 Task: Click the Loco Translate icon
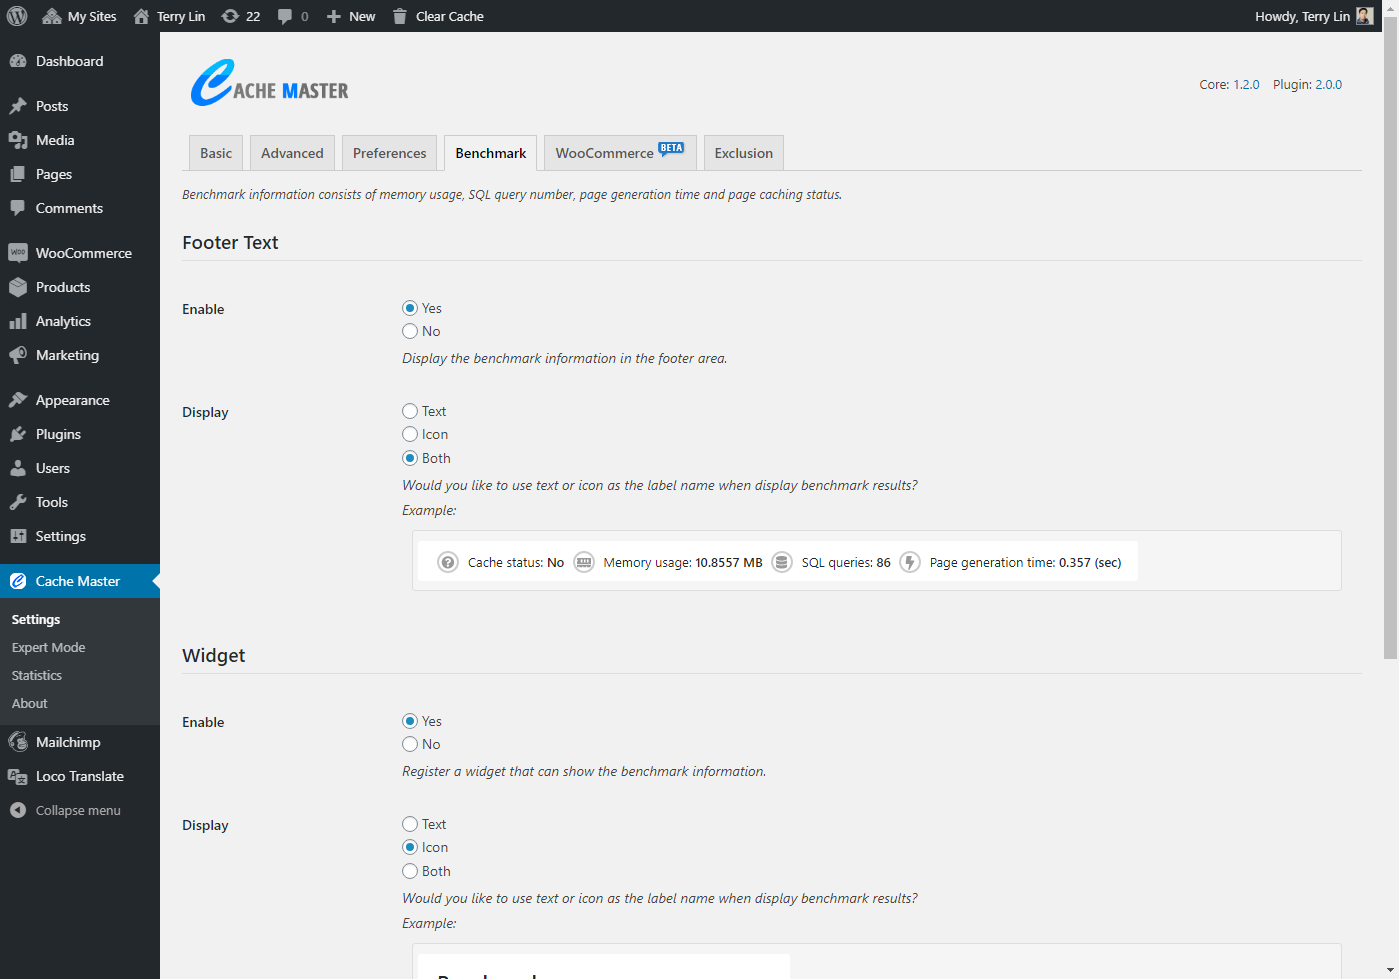point(18,776)
